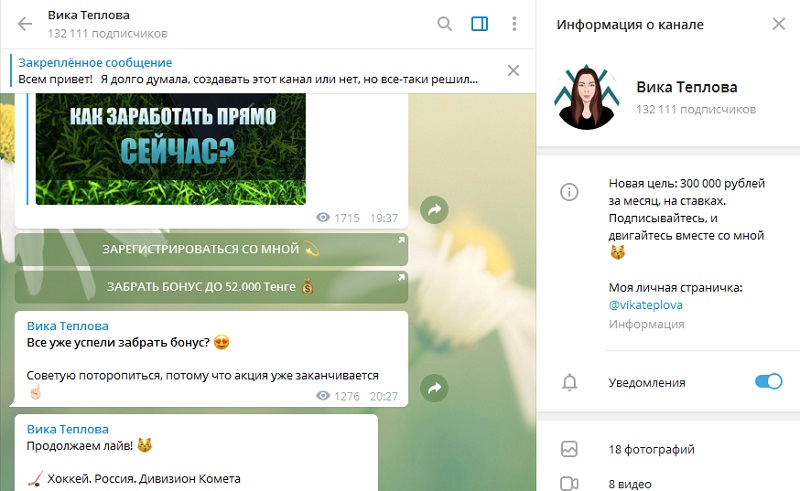Open the @vikateplova link
The height and width of the screenshot is (491, 800).
[x=645, y=305]
